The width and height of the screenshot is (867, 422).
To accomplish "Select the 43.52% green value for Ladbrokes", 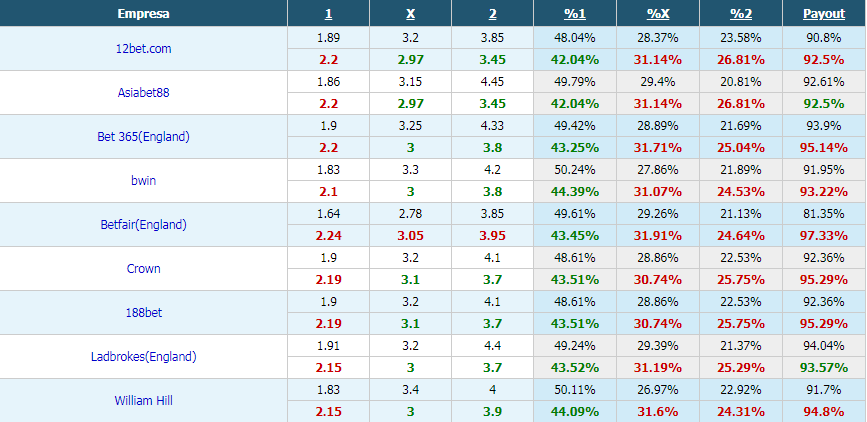I will [x=574, y=368].
